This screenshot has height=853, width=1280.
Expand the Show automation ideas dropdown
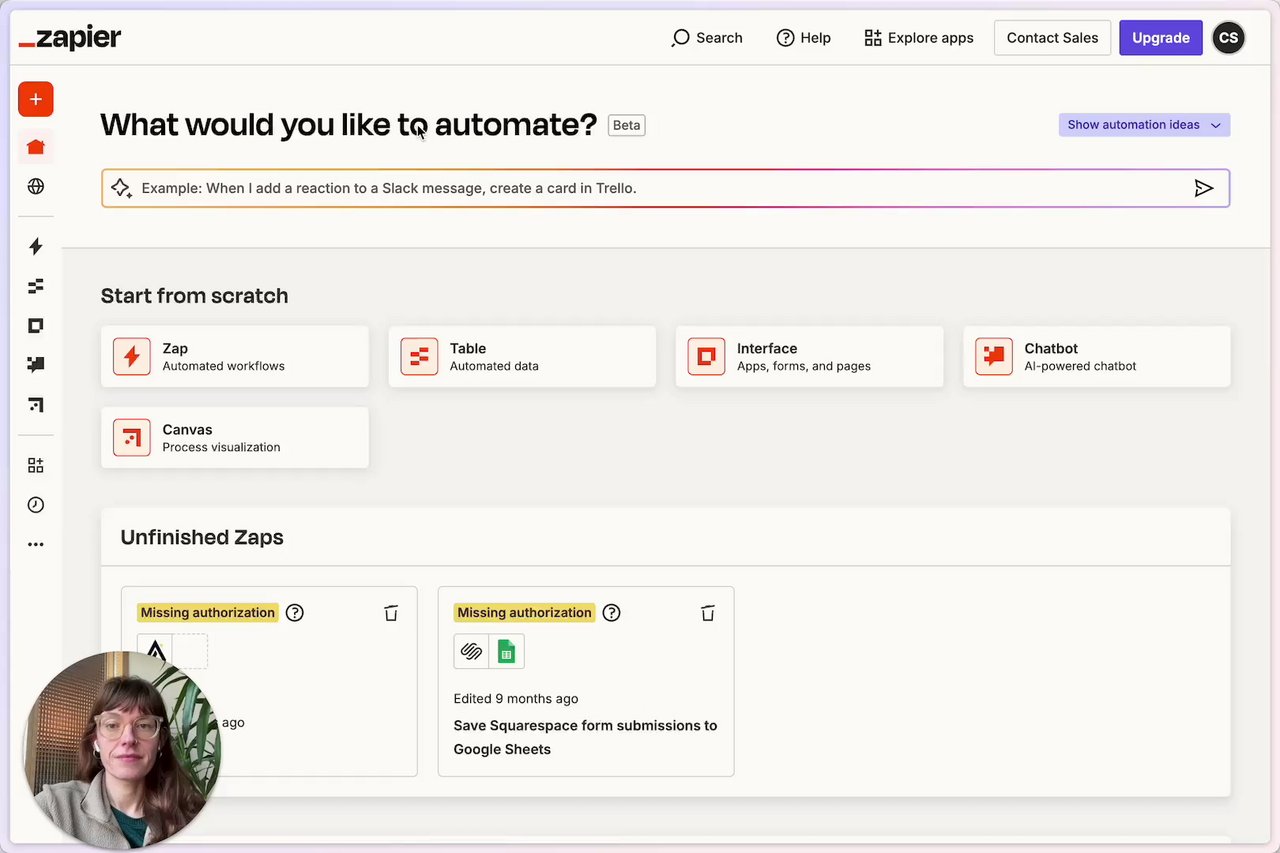pyautogui.click(x=1144, y=125)
